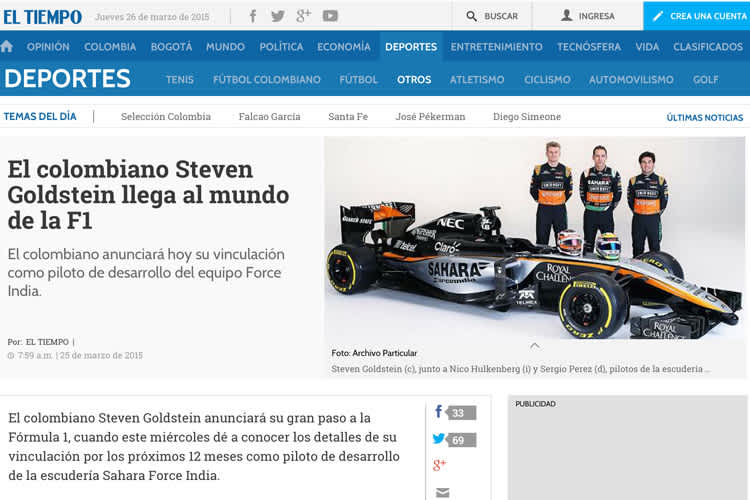Switch to the Ciclismo sports tab
The image size is (750, 500).
547,80
